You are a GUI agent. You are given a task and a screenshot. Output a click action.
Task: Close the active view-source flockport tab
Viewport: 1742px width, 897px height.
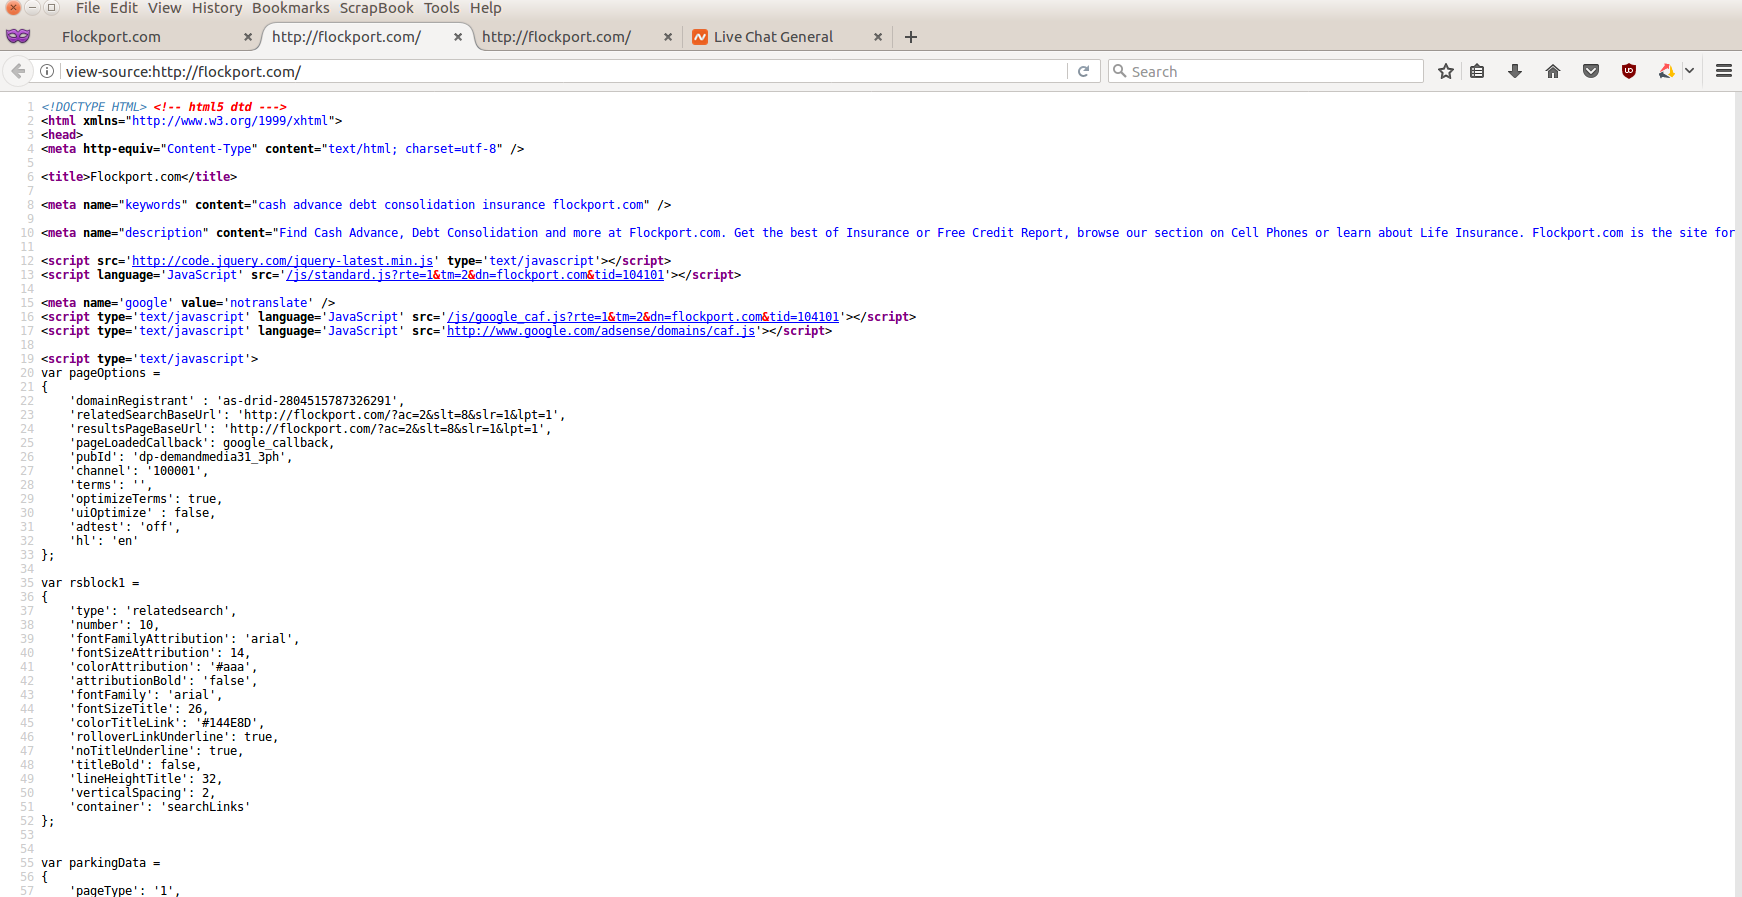pos(458,37)
